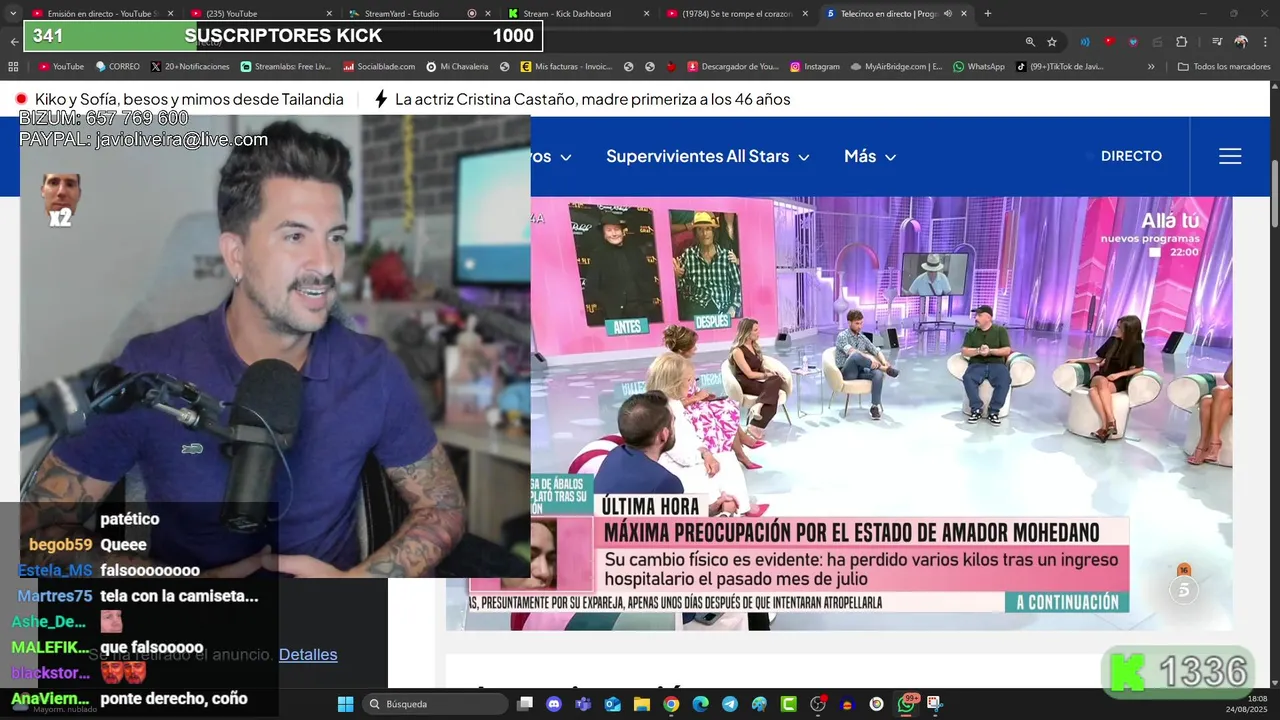Open Telegram from the taskbar
Screen dimensions: 1280x720
[730, 704]
